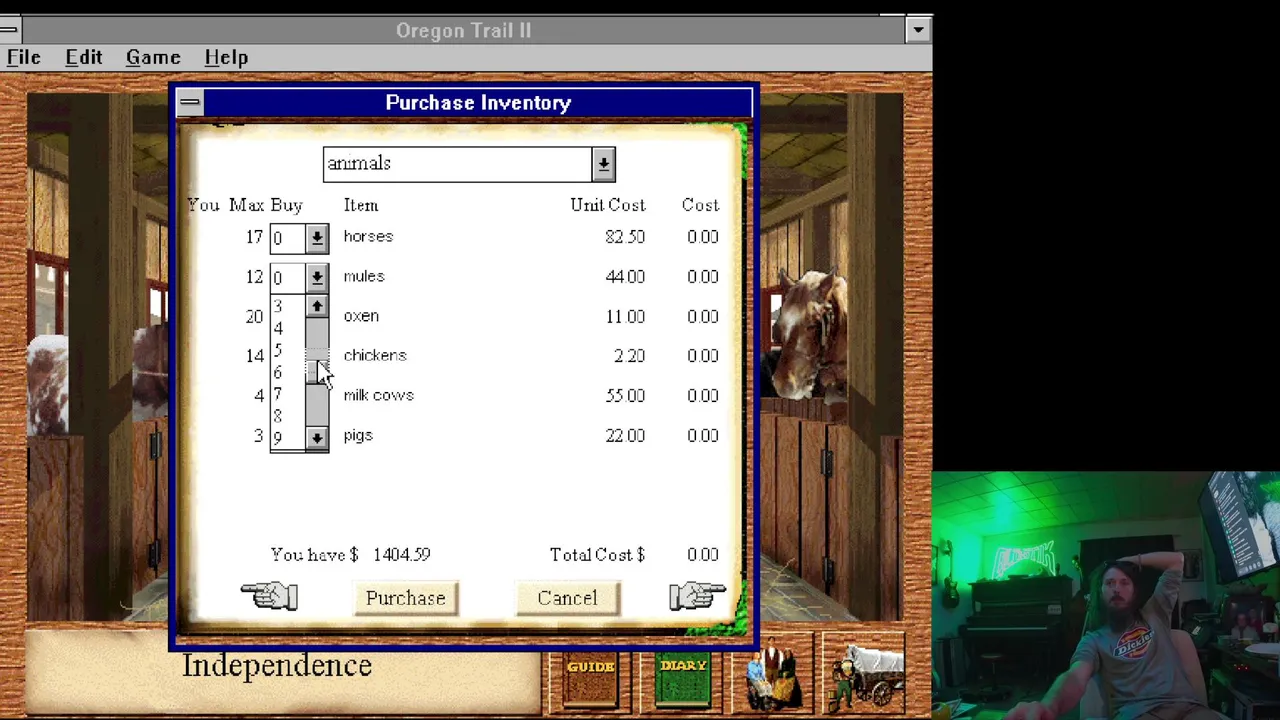Screen dimensions: 1280x720
Task: Click the milk cows item label
Action: pos(378,395)
